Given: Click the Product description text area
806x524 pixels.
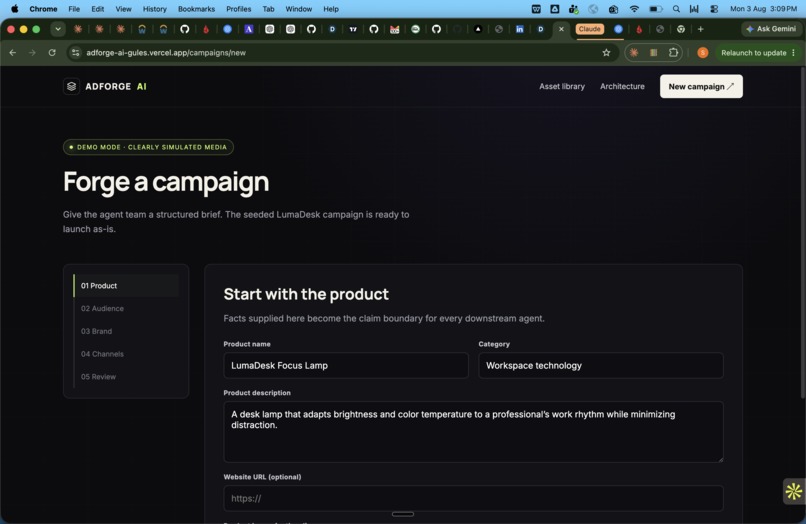Looking at the screenshot, I should [x=473, y=432].
